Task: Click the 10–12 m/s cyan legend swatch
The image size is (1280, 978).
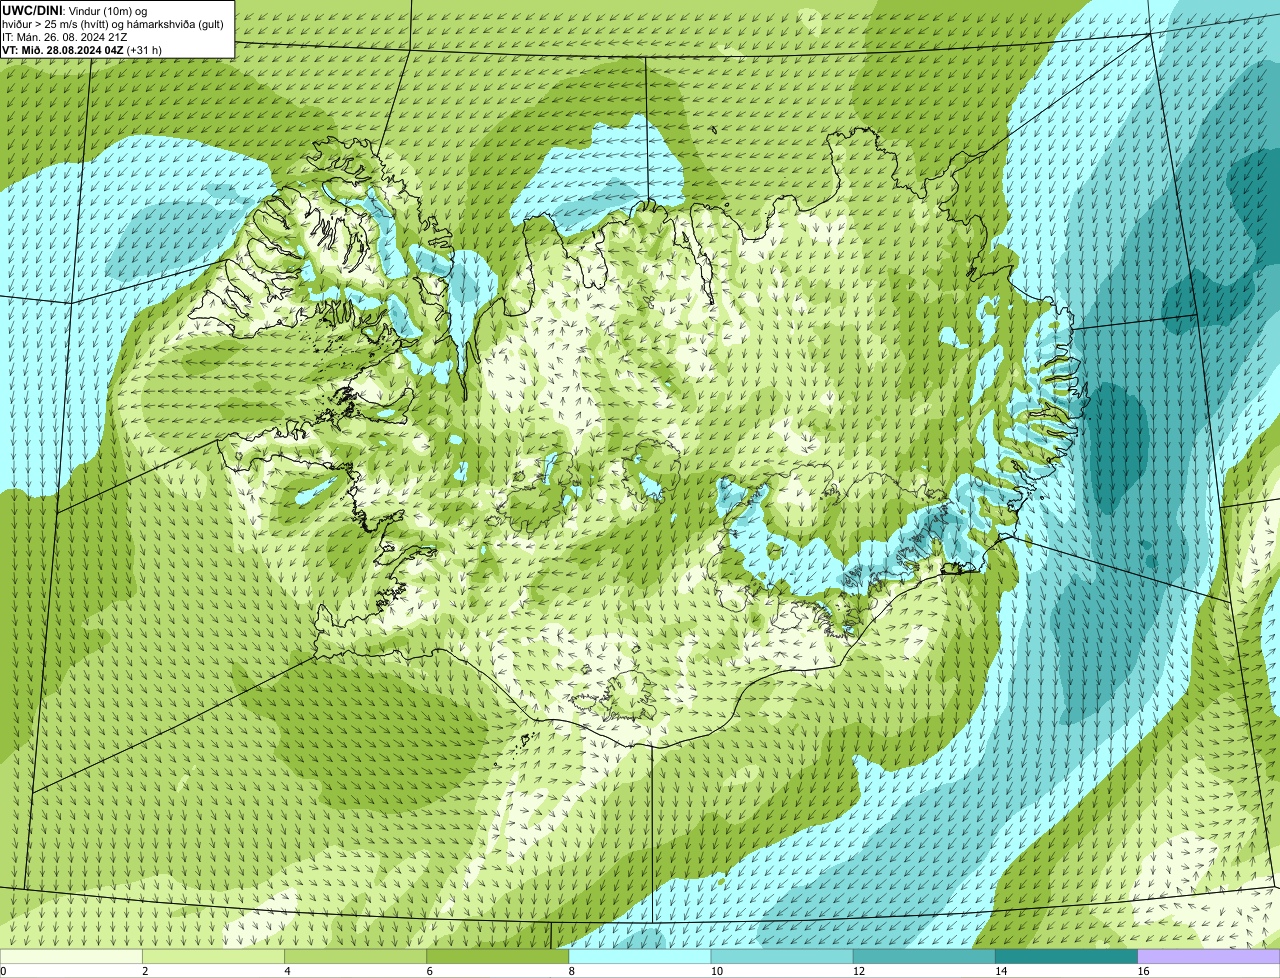Action: [x=782, y=956]
